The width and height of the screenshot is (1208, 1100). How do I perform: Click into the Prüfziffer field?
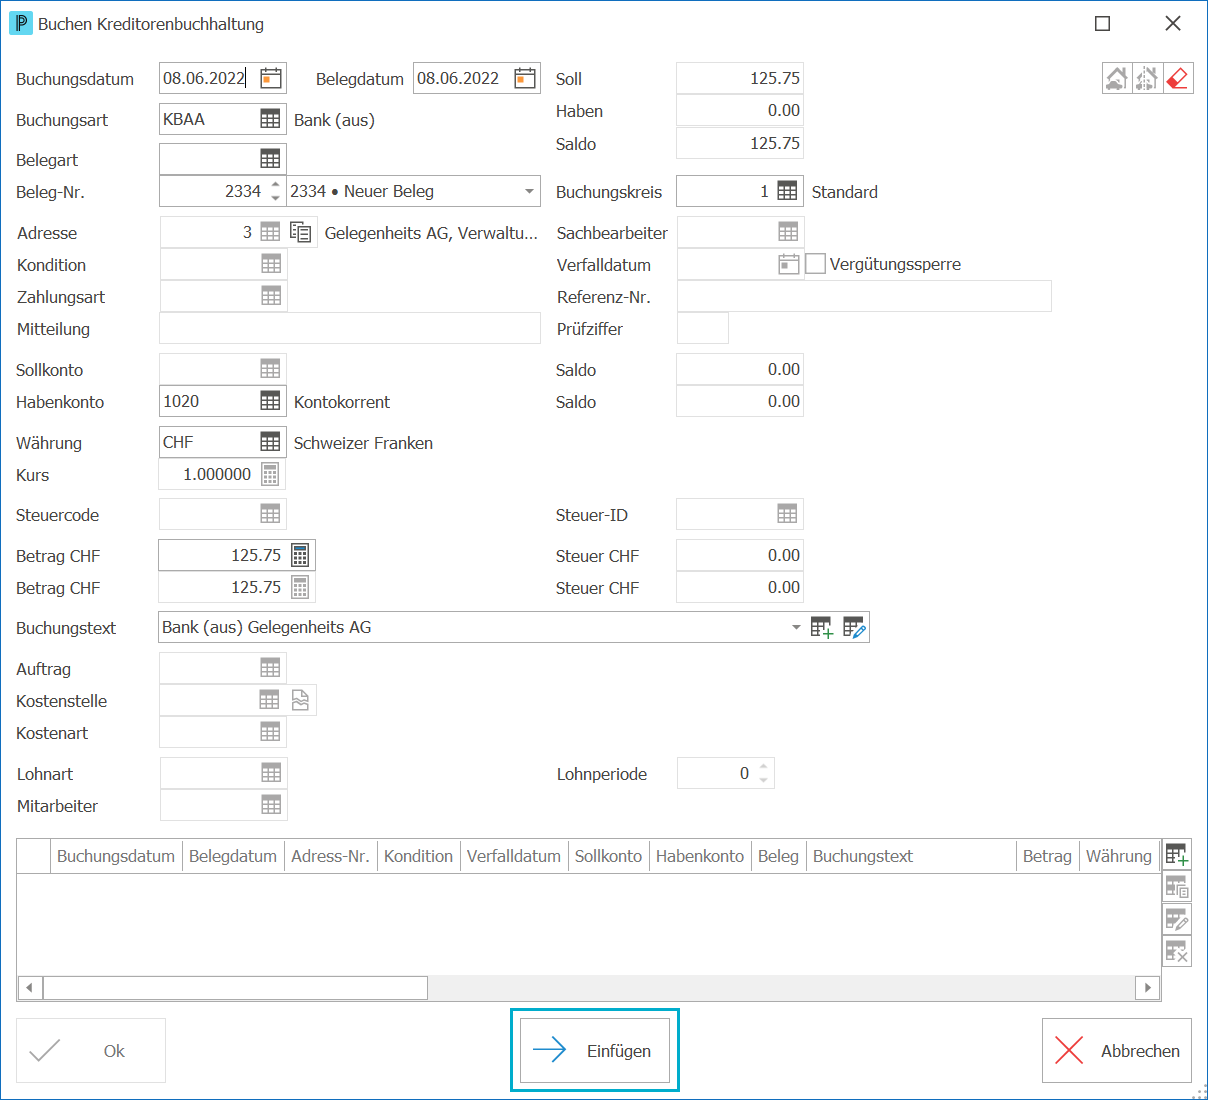(x=702, y=328)
